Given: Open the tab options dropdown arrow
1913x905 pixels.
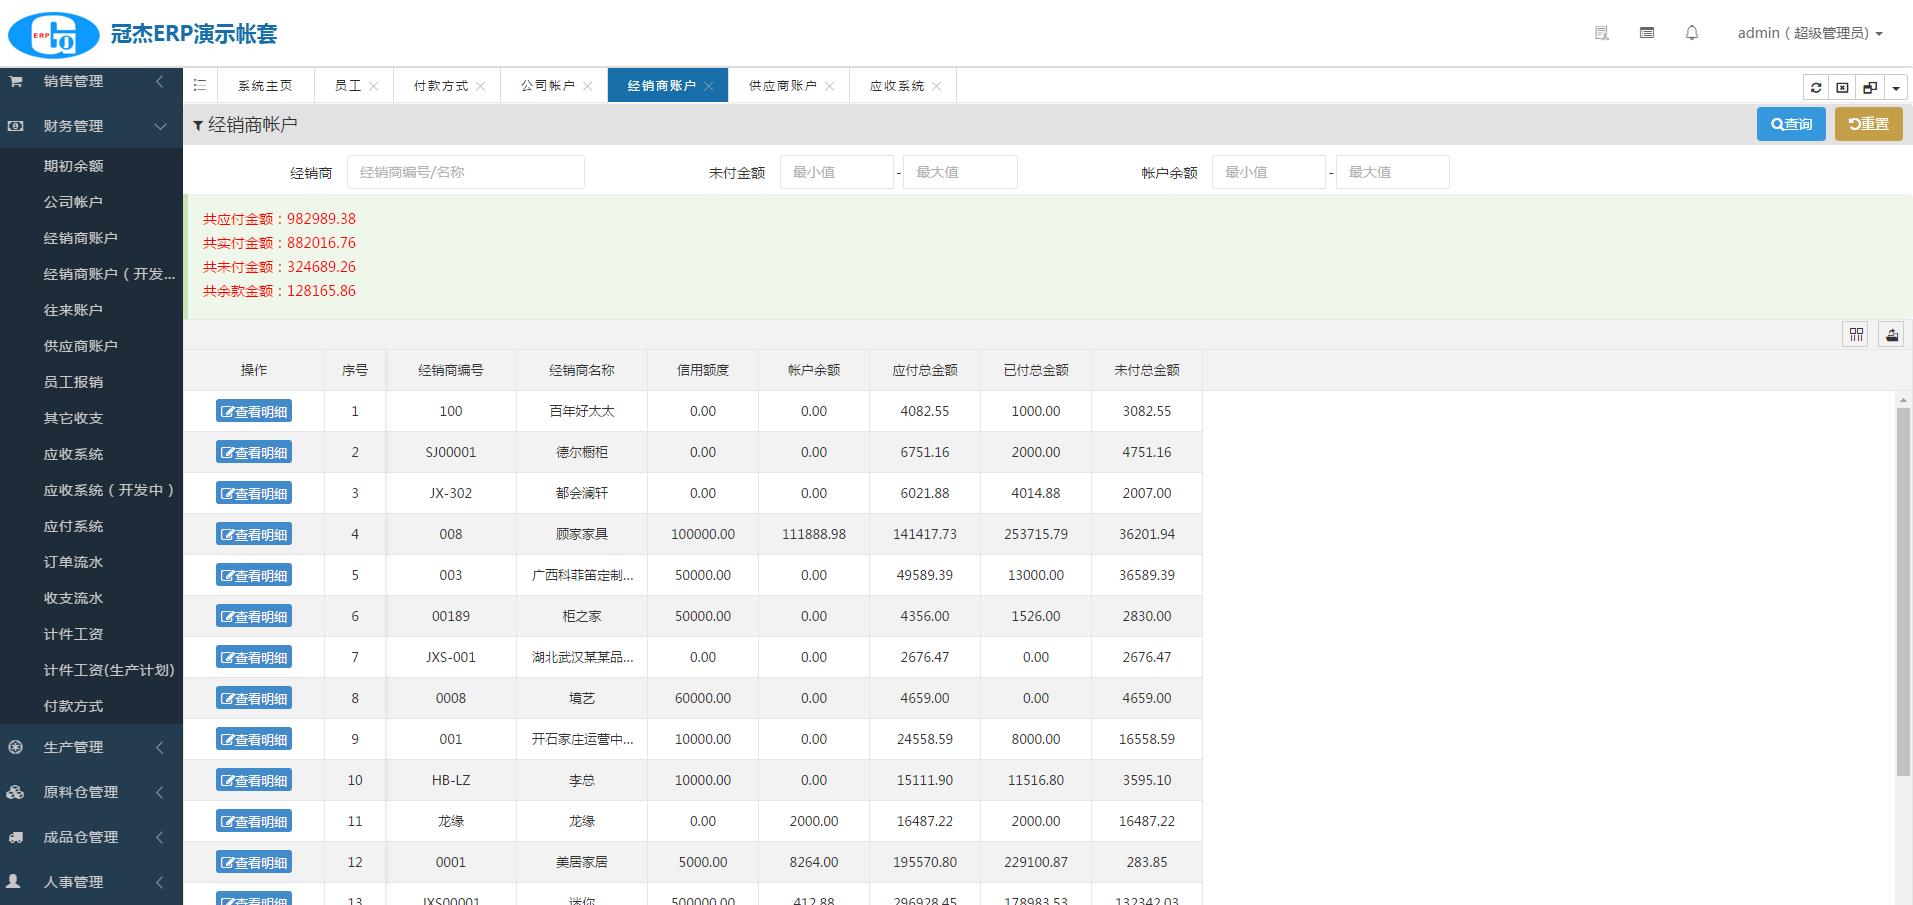Looking at the screenshot, I should pyautogui.click(x=1896, y=87).
